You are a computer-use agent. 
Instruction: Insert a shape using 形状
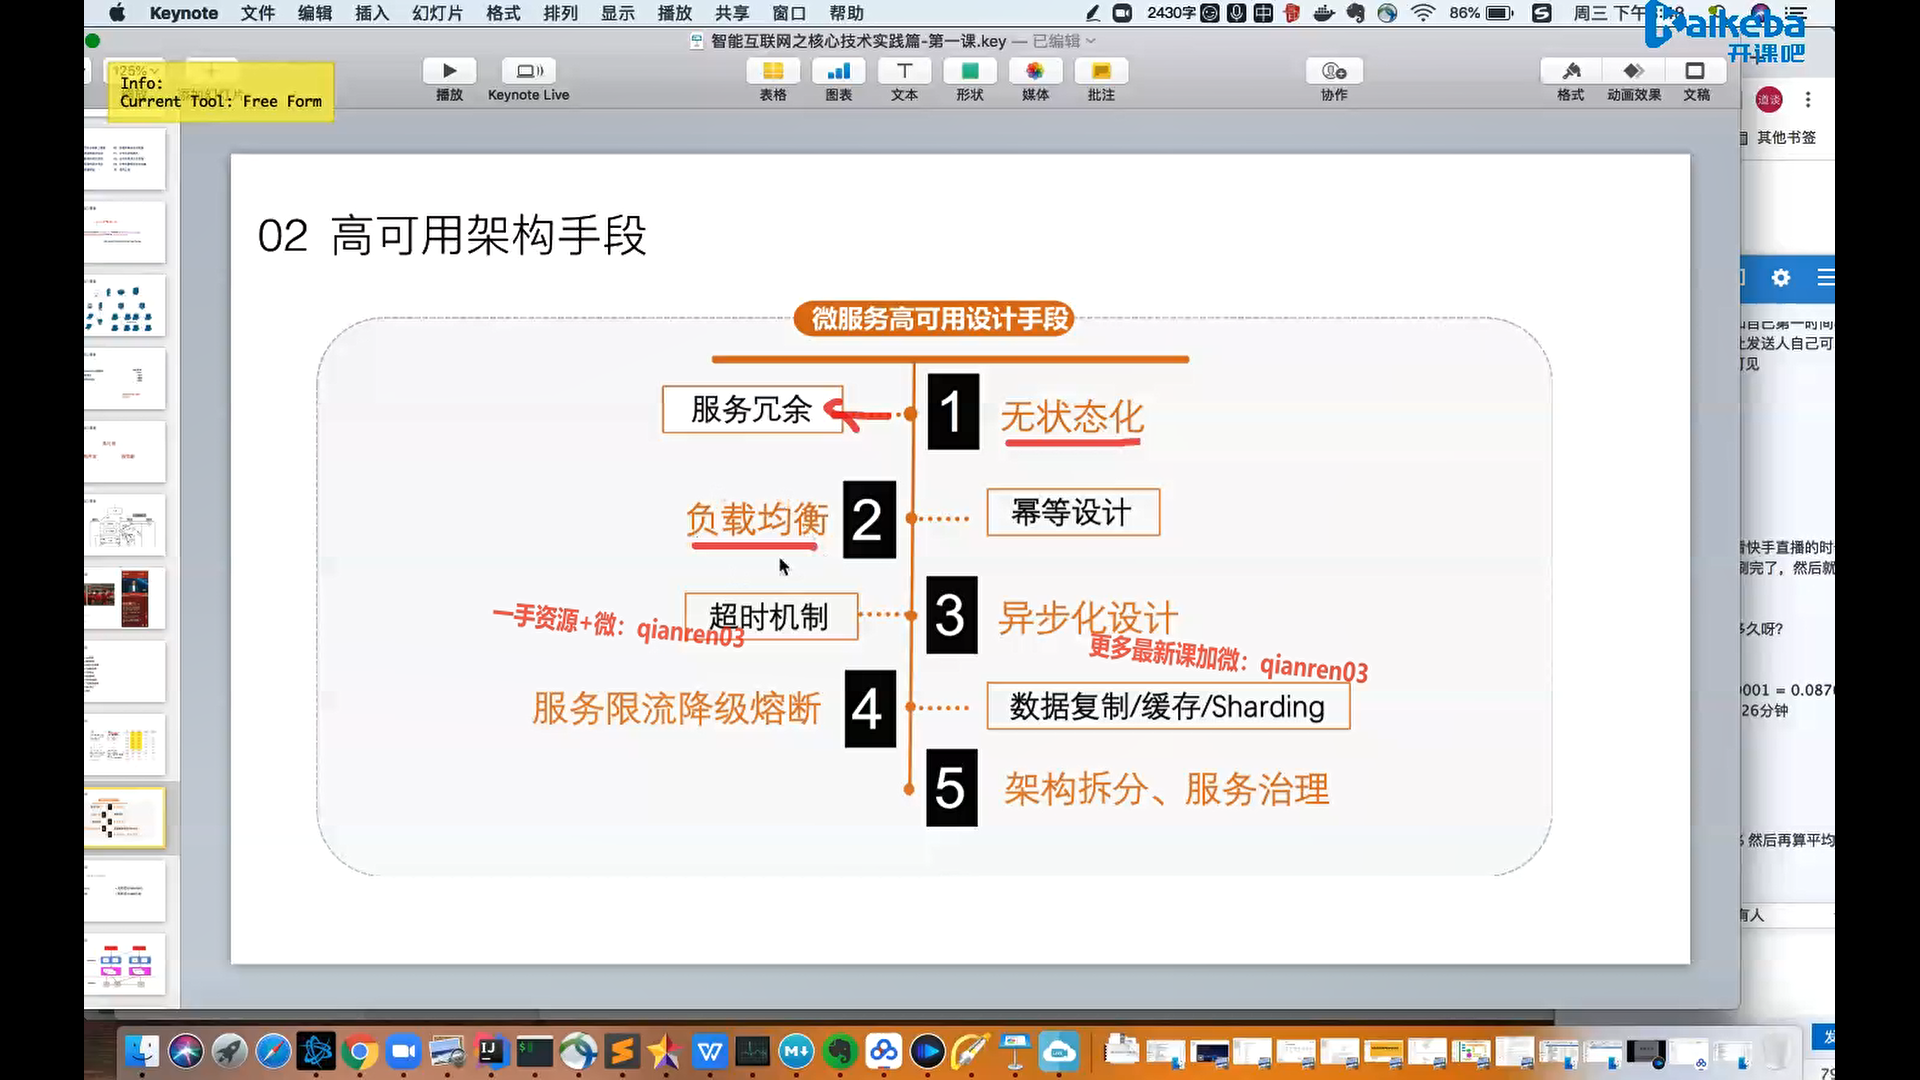(969, 71)
